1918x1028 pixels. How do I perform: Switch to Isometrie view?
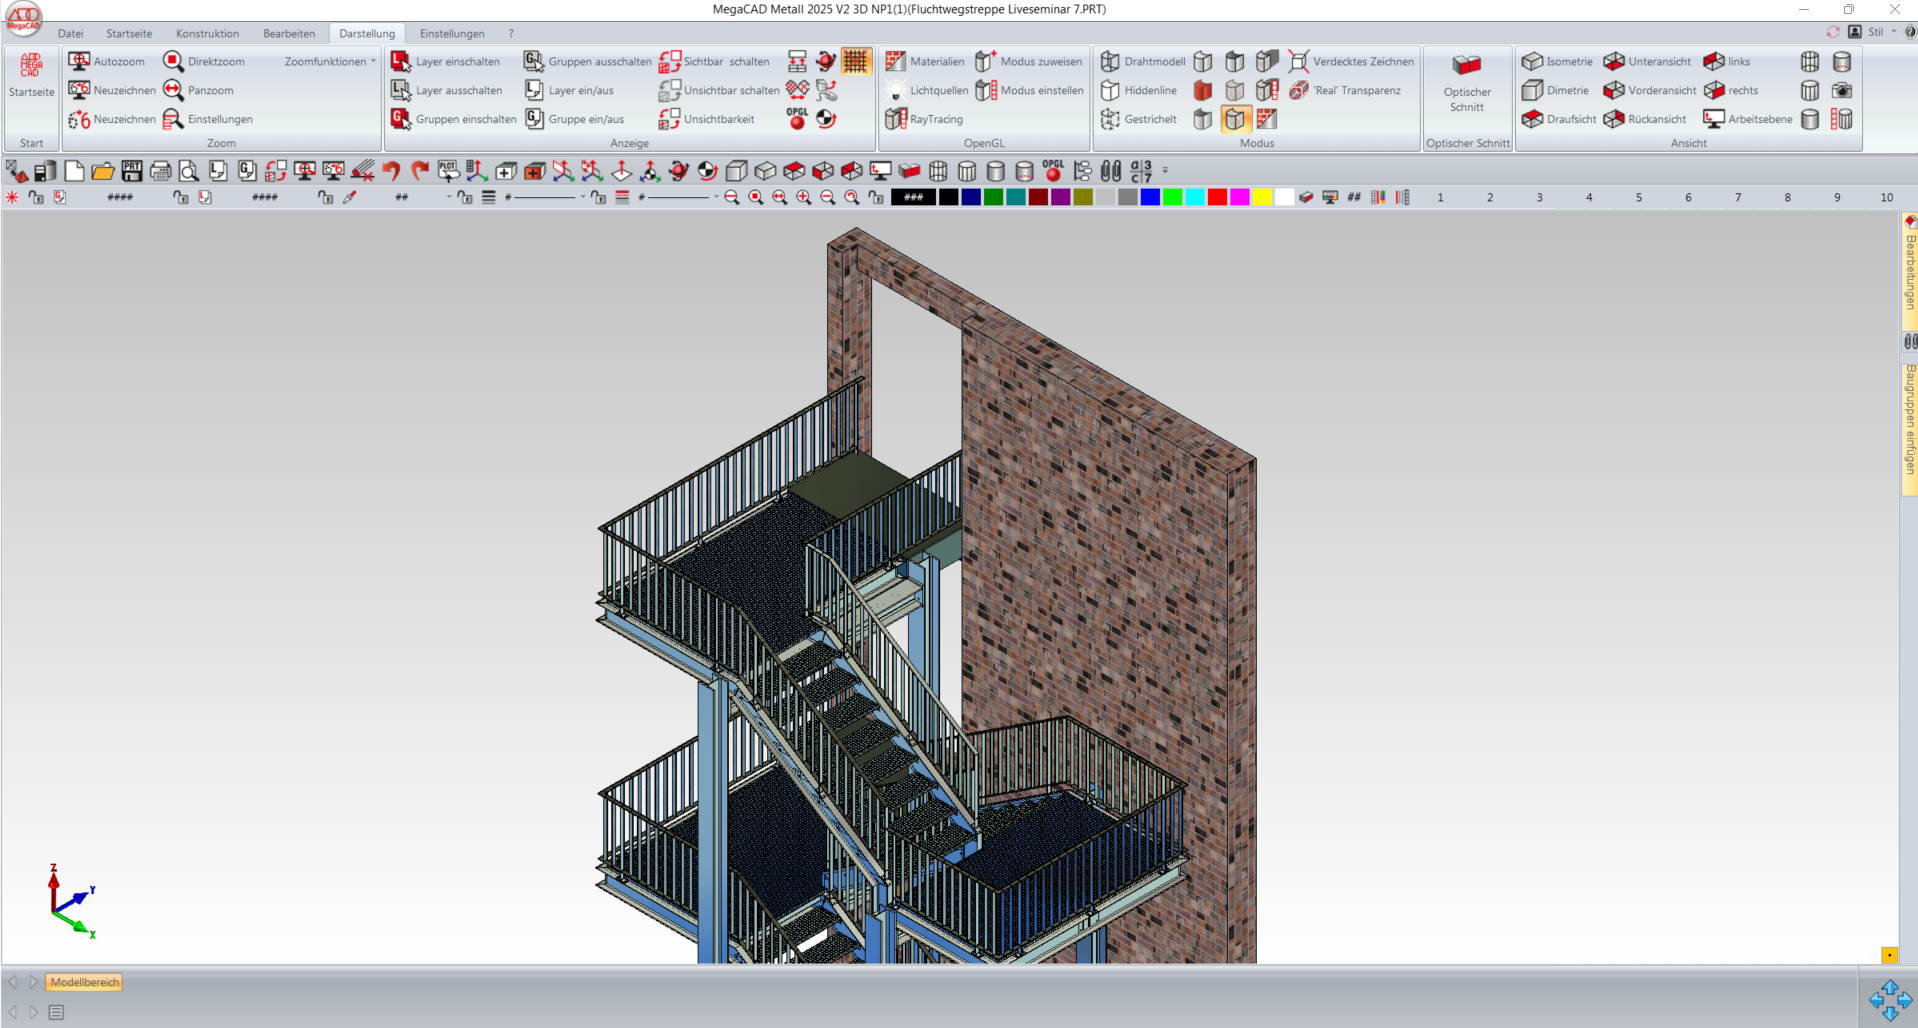[1557, 61]
